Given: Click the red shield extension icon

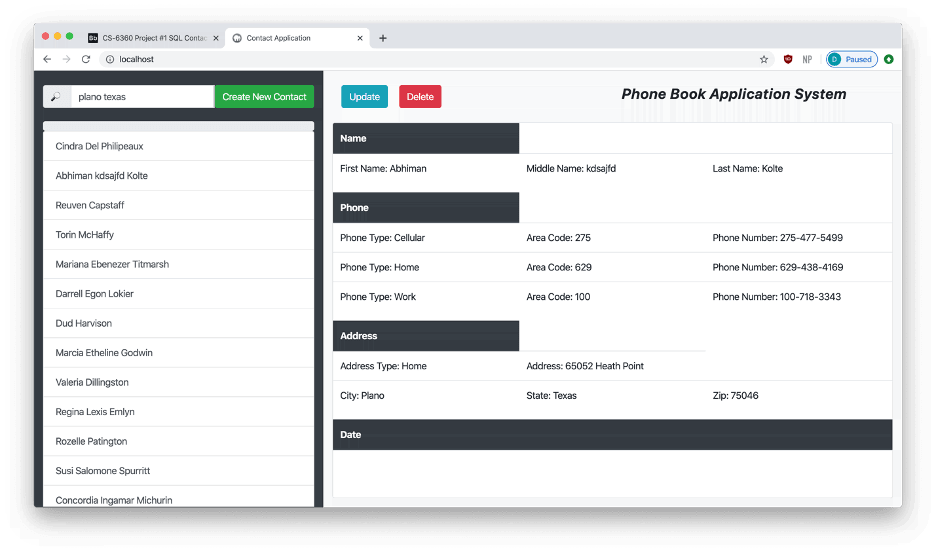Looking at the screenshot, I should 788,59.
